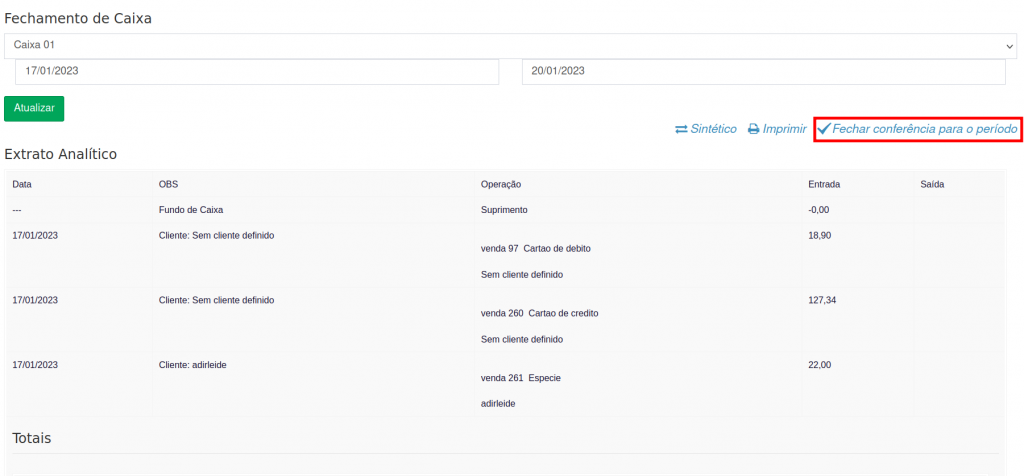Click the Entrada column header

pyautogui.click(x=824, y=185)
